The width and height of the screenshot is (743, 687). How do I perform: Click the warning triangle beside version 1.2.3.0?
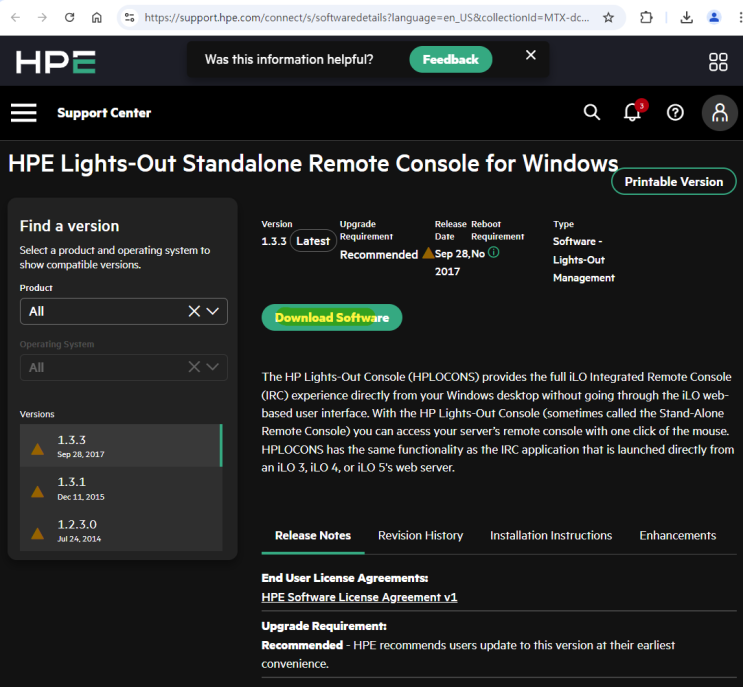[x=37, y=533]
